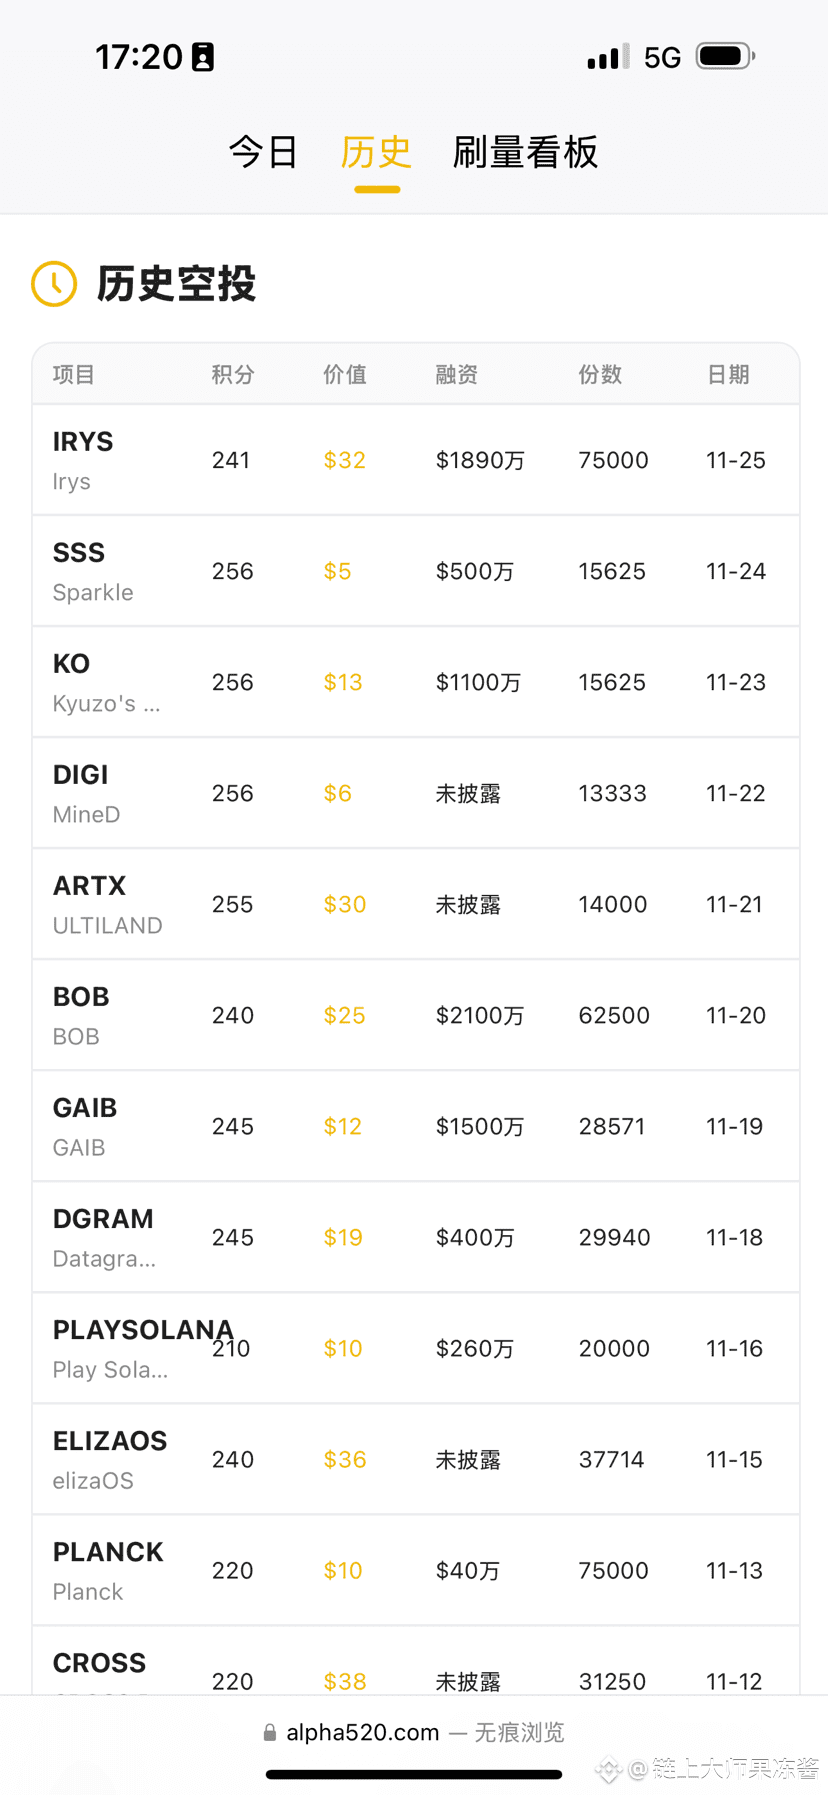Tap the clock icon beside 历史空投
828x1795 pixels.
pyautogui.click(x=54, y=284)
